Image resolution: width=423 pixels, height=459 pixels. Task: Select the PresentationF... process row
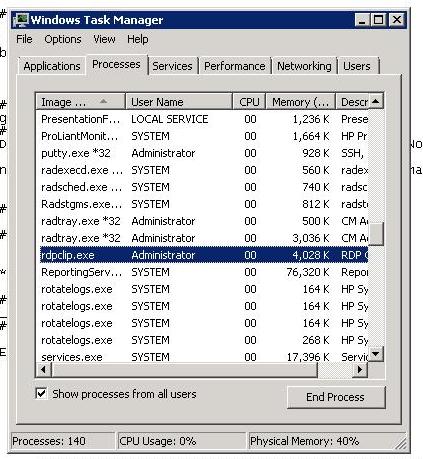click(204, 119)
